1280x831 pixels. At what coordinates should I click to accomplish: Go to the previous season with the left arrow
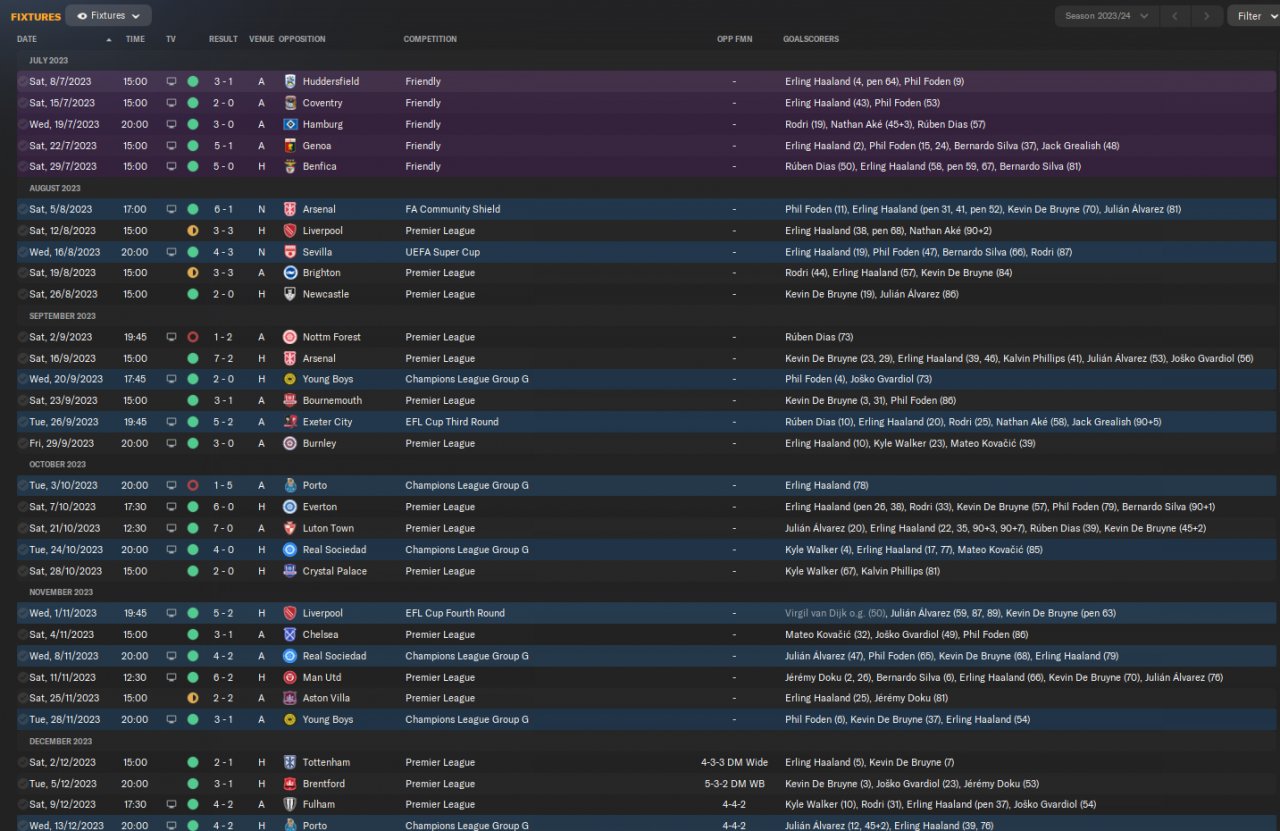1177,16
